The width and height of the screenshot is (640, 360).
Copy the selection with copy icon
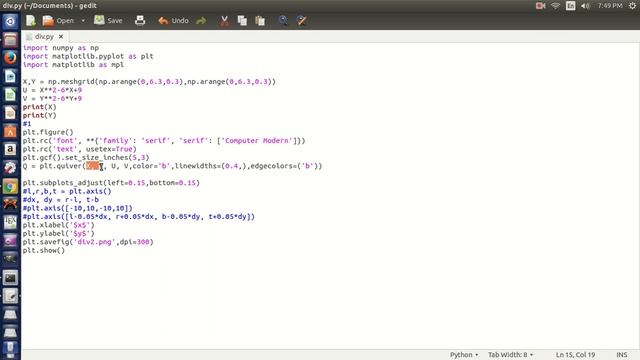click(x=242, y=20)
